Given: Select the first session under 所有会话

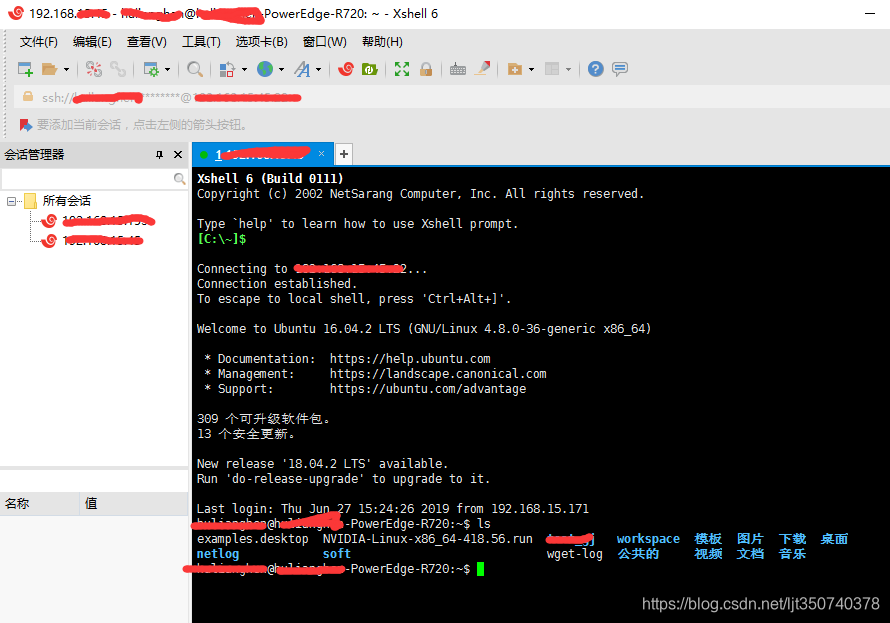Looking at the screenshot, I should tap(99, 220).
